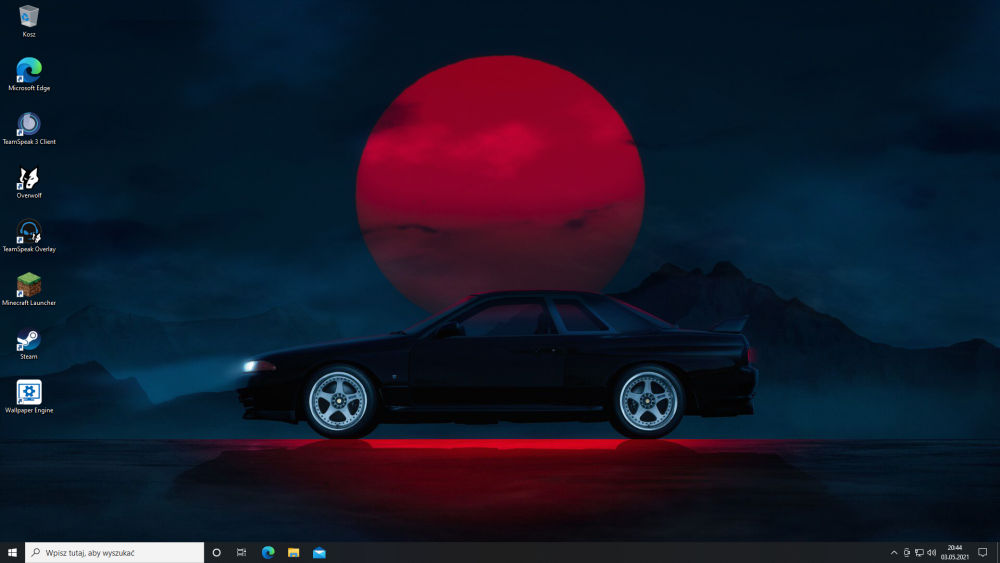Open Cortana from the taskbar

coord(216,552)
